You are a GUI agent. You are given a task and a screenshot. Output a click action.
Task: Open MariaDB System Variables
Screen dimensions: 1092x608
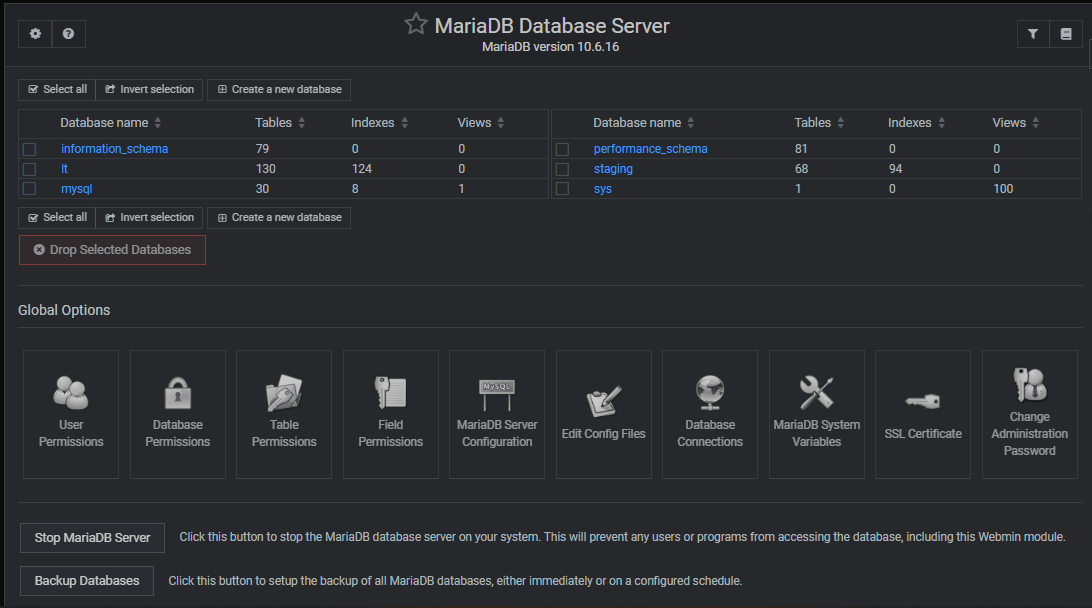tap(816, 413)
